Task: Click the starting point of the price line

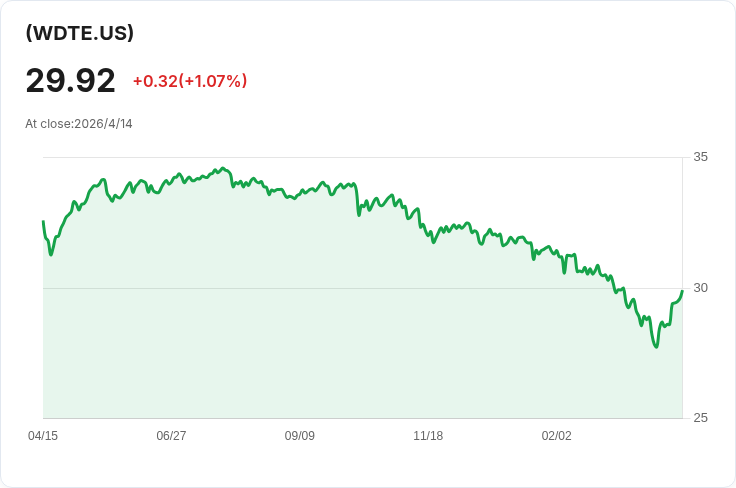Action: (43, 222)
